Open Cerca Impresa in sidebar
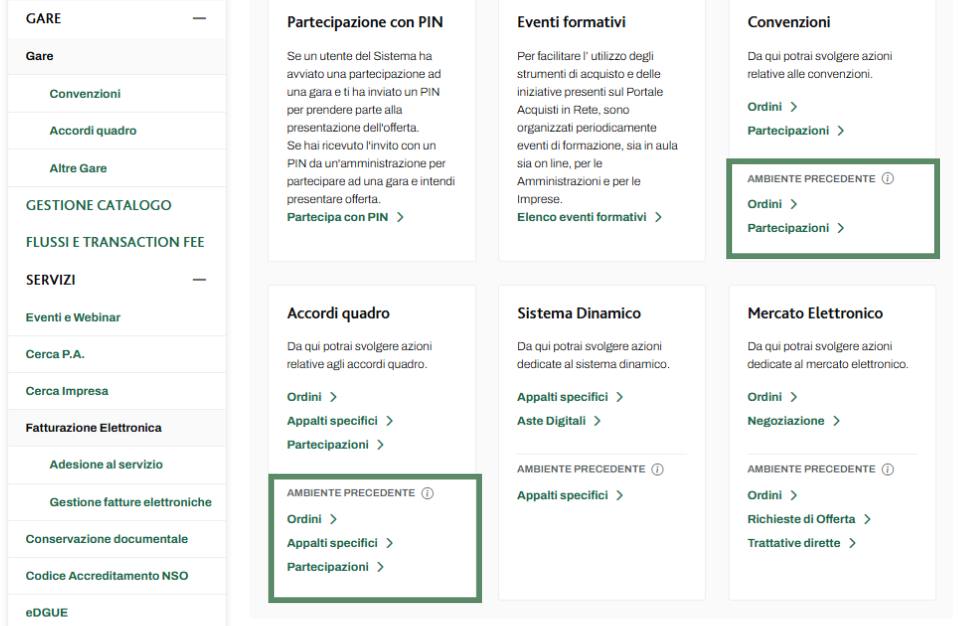Image resolution: width=958 pixels, height=626 pixels. (x=67, y=391)
